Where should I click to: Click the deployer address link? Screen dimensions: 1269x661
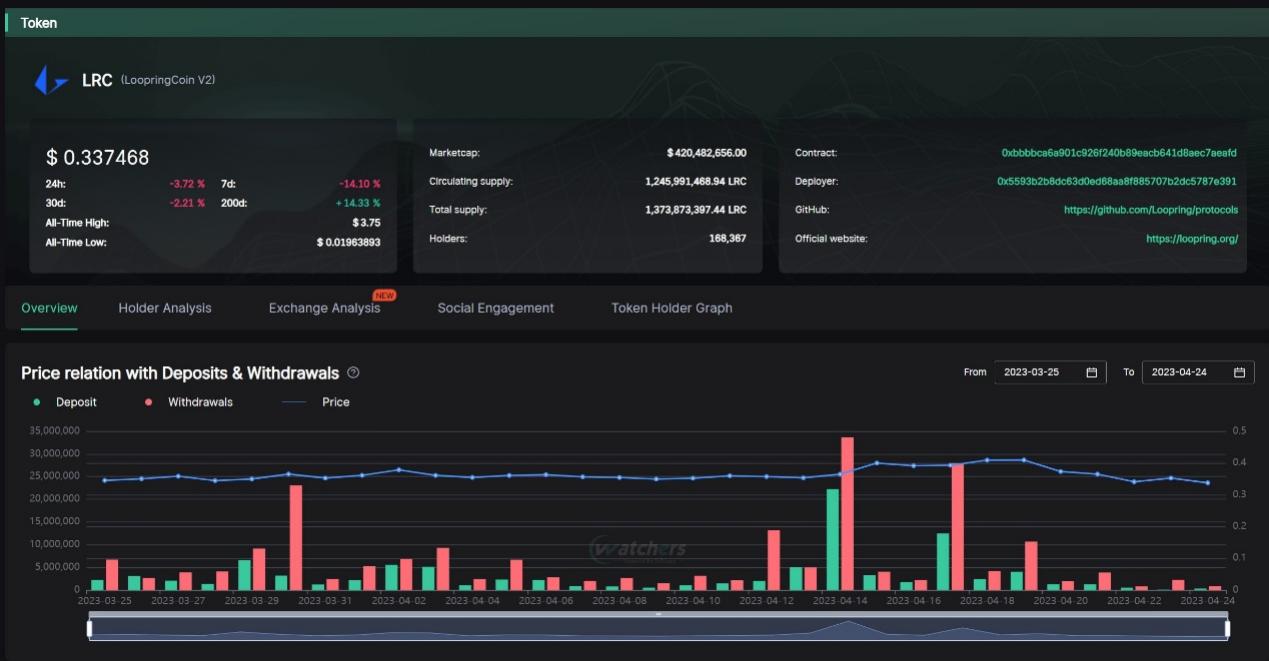[1116, 182]
